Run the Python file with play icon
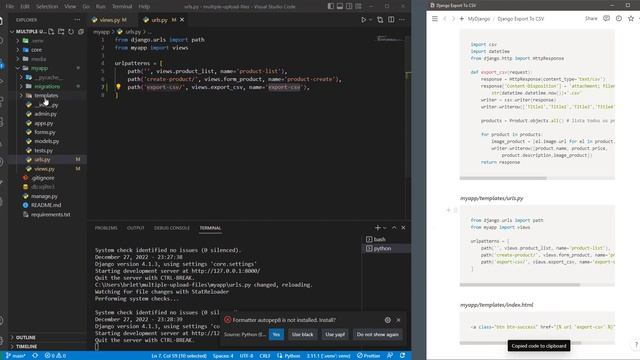 363,20
